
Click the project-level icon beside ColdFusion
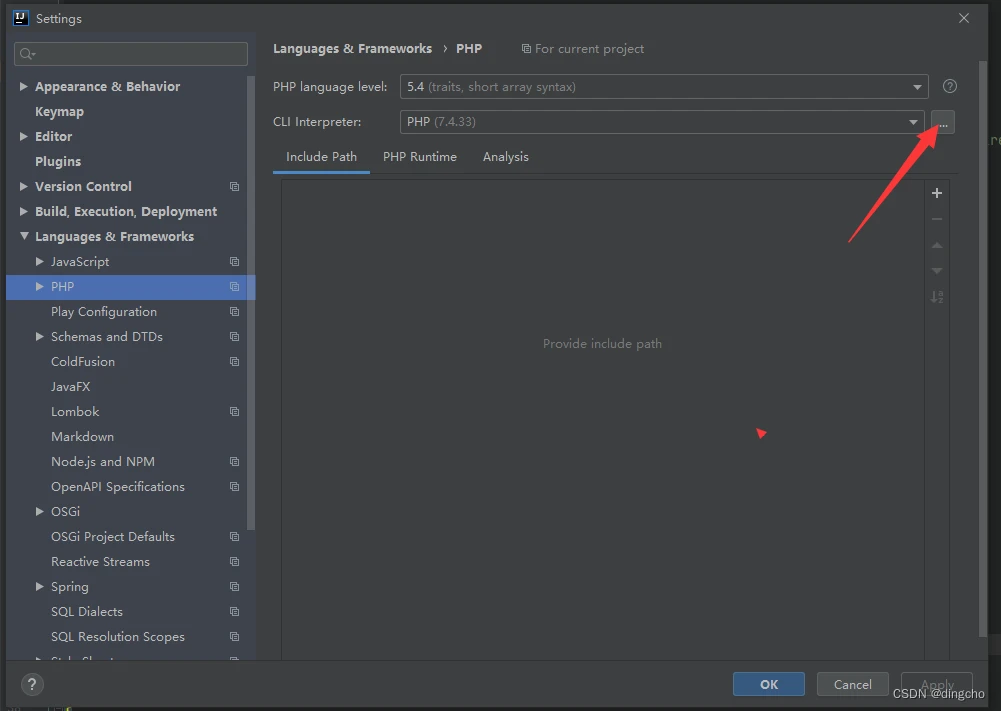tap(234, 361)
